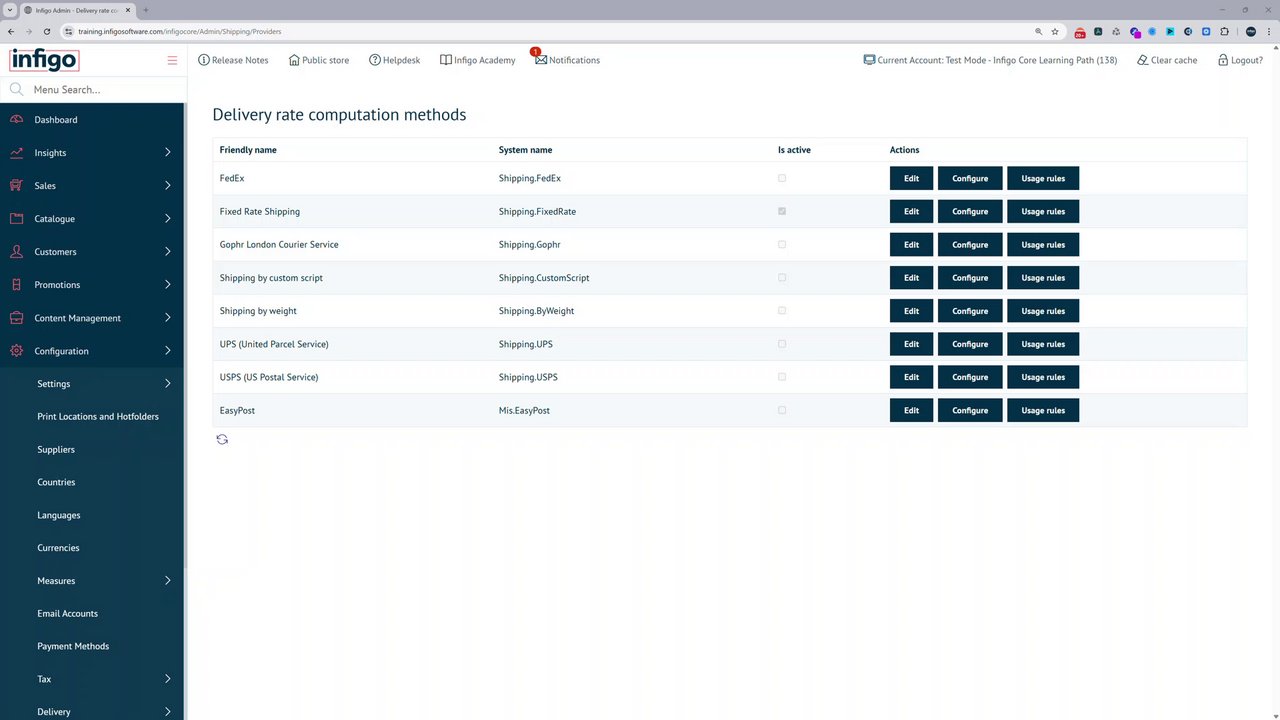1280x720 pixels.
Task: Toggle USPS Is active checkbox
Action: [782, 376]
